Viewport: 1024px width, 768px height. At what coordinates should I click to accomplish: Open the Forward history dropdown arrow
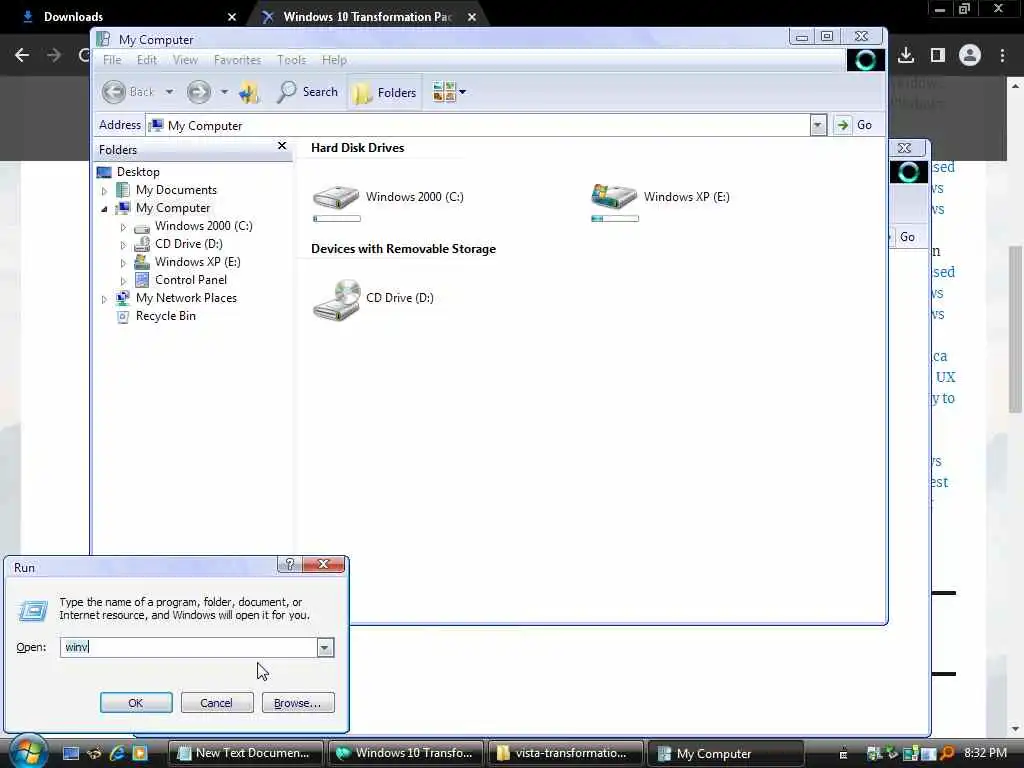(224, 92)
